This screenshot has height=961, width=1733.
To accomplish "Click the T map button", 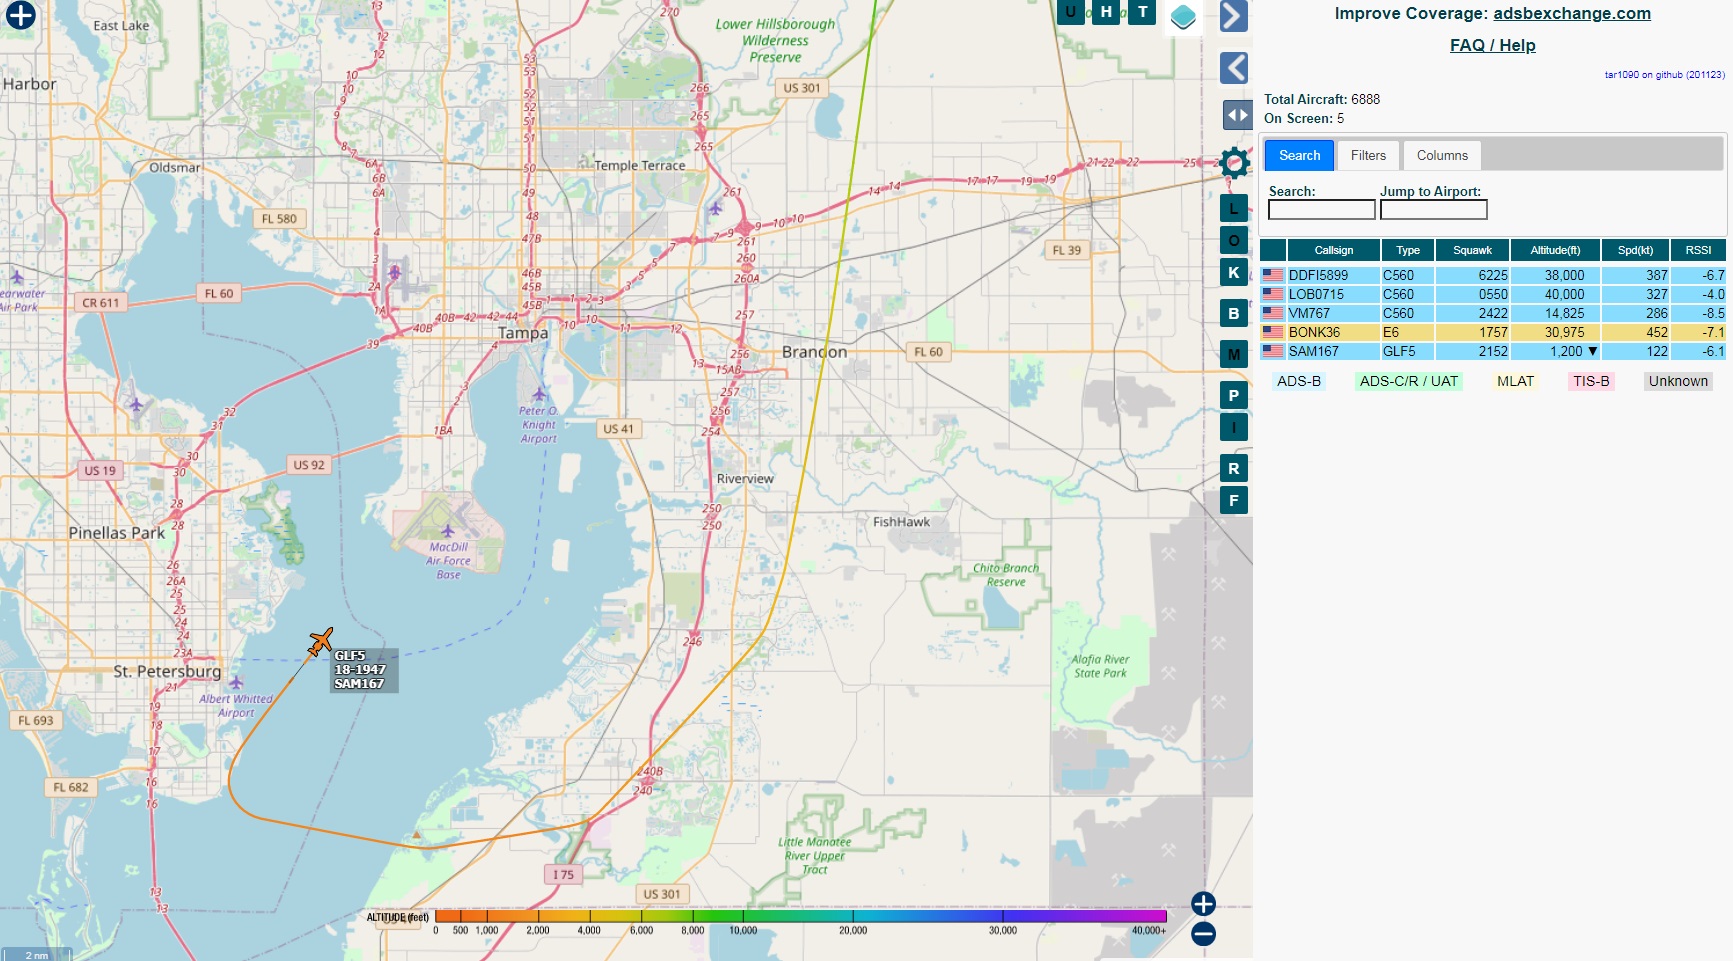I will [x=1143, y=12].
